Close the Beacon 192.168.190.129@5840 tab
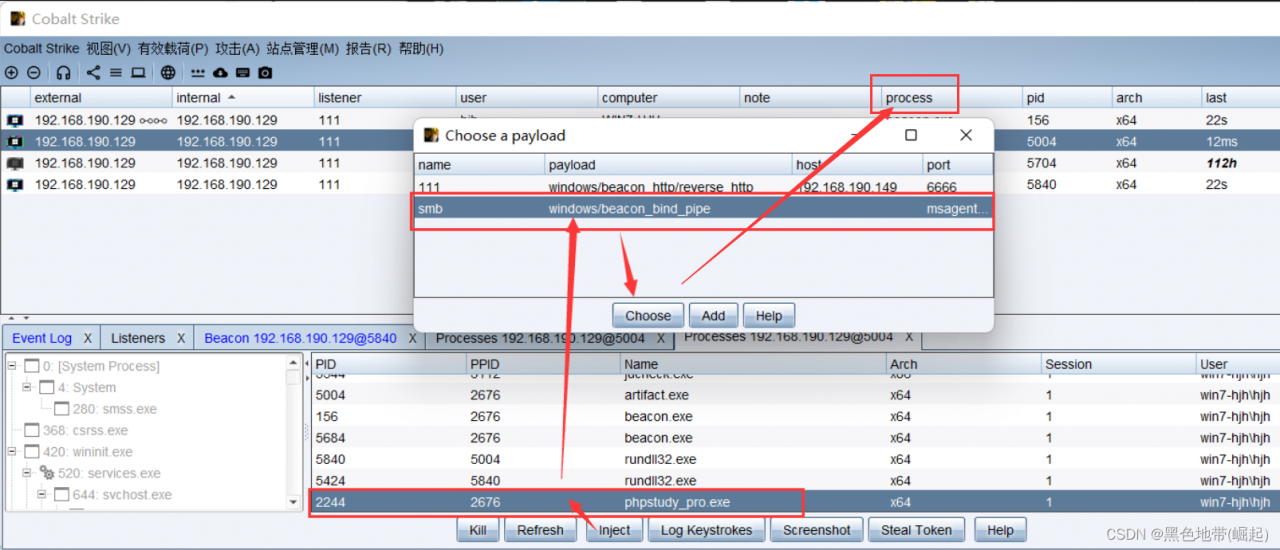The image size is (1280, 550). 412,339
